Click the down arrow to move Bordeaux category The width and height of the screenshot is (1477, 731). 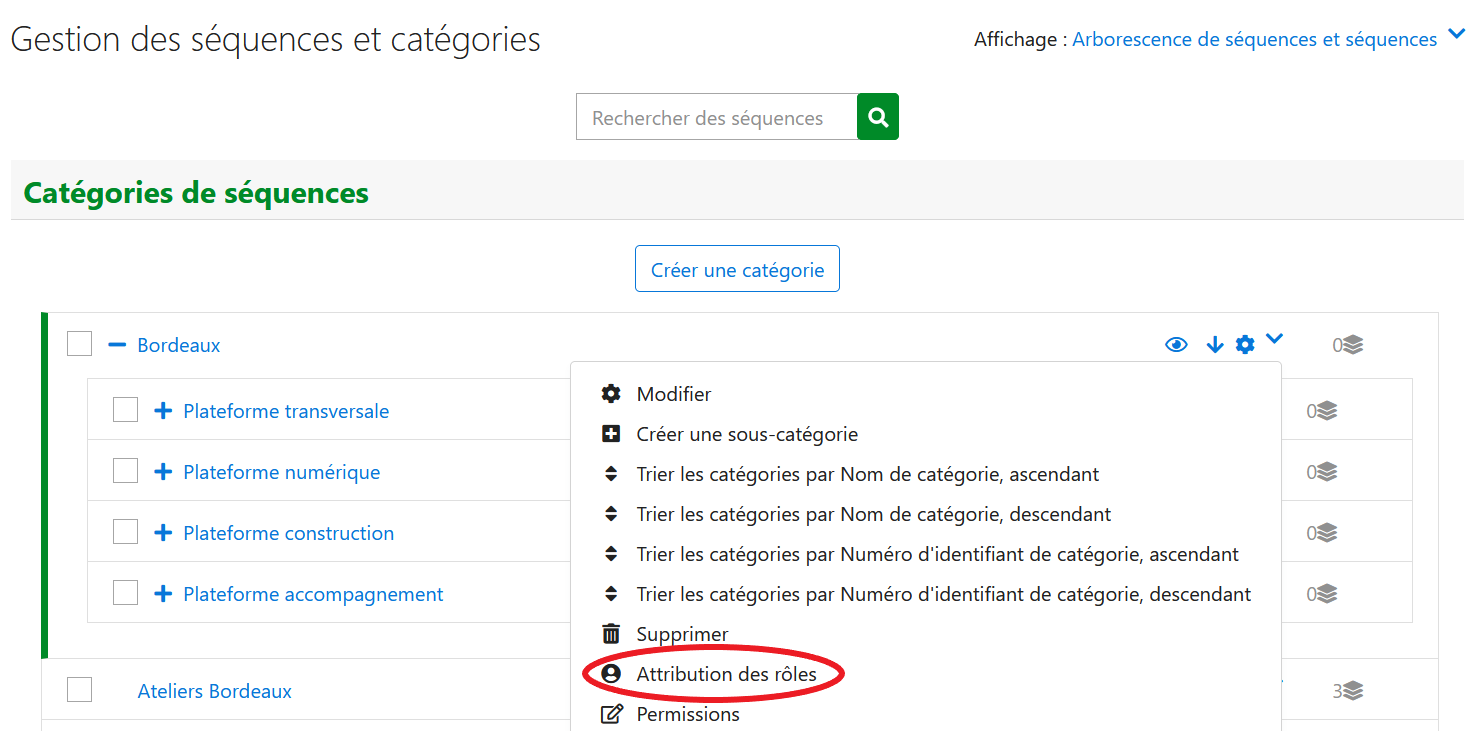(x=1214, y=343)
